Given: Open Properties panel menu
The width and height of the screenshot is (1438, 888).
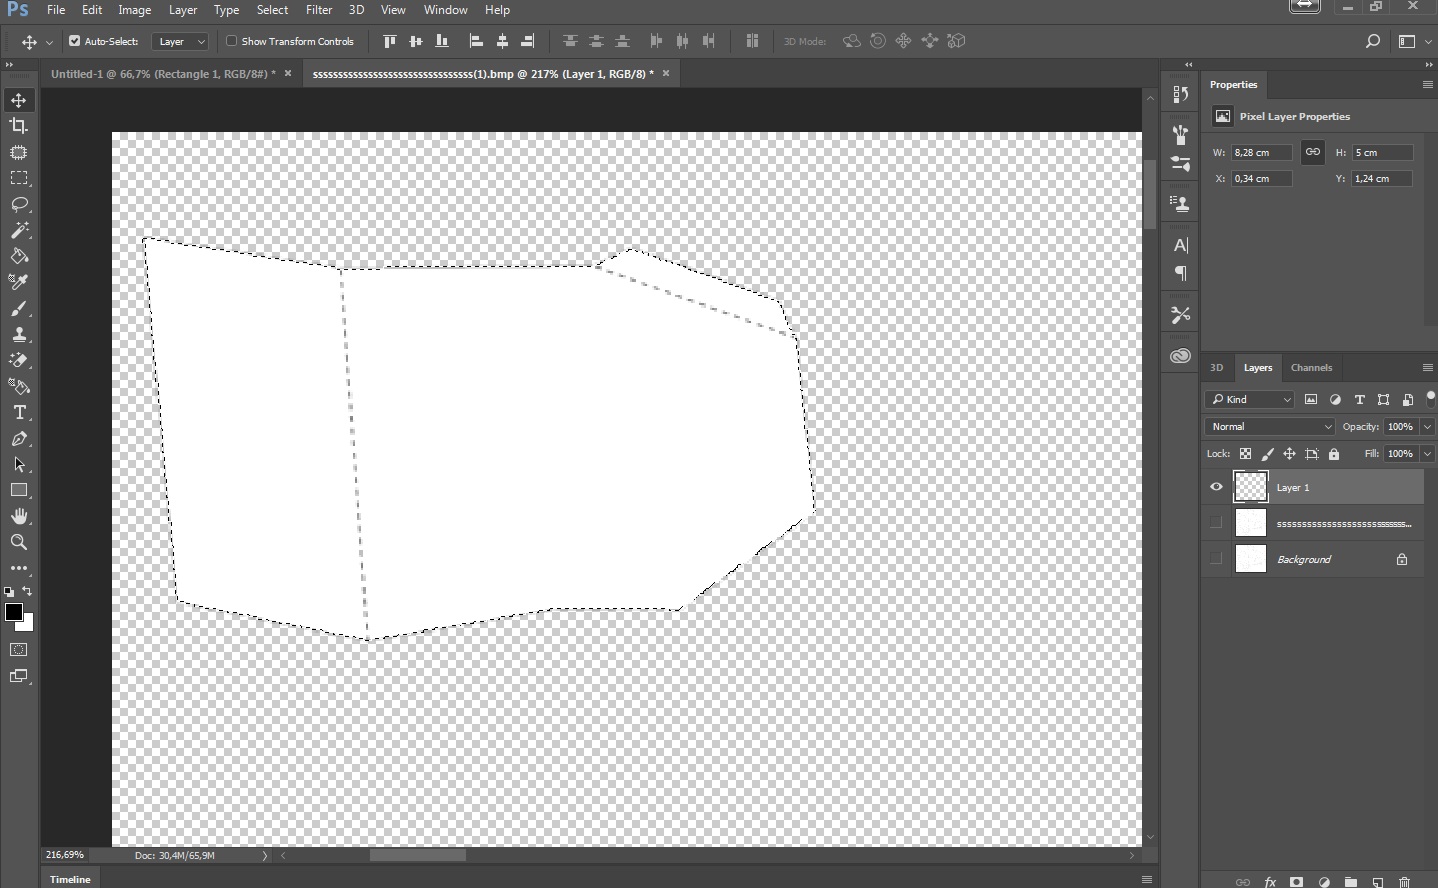Looking at the screenshot, I should (1427, 85).
